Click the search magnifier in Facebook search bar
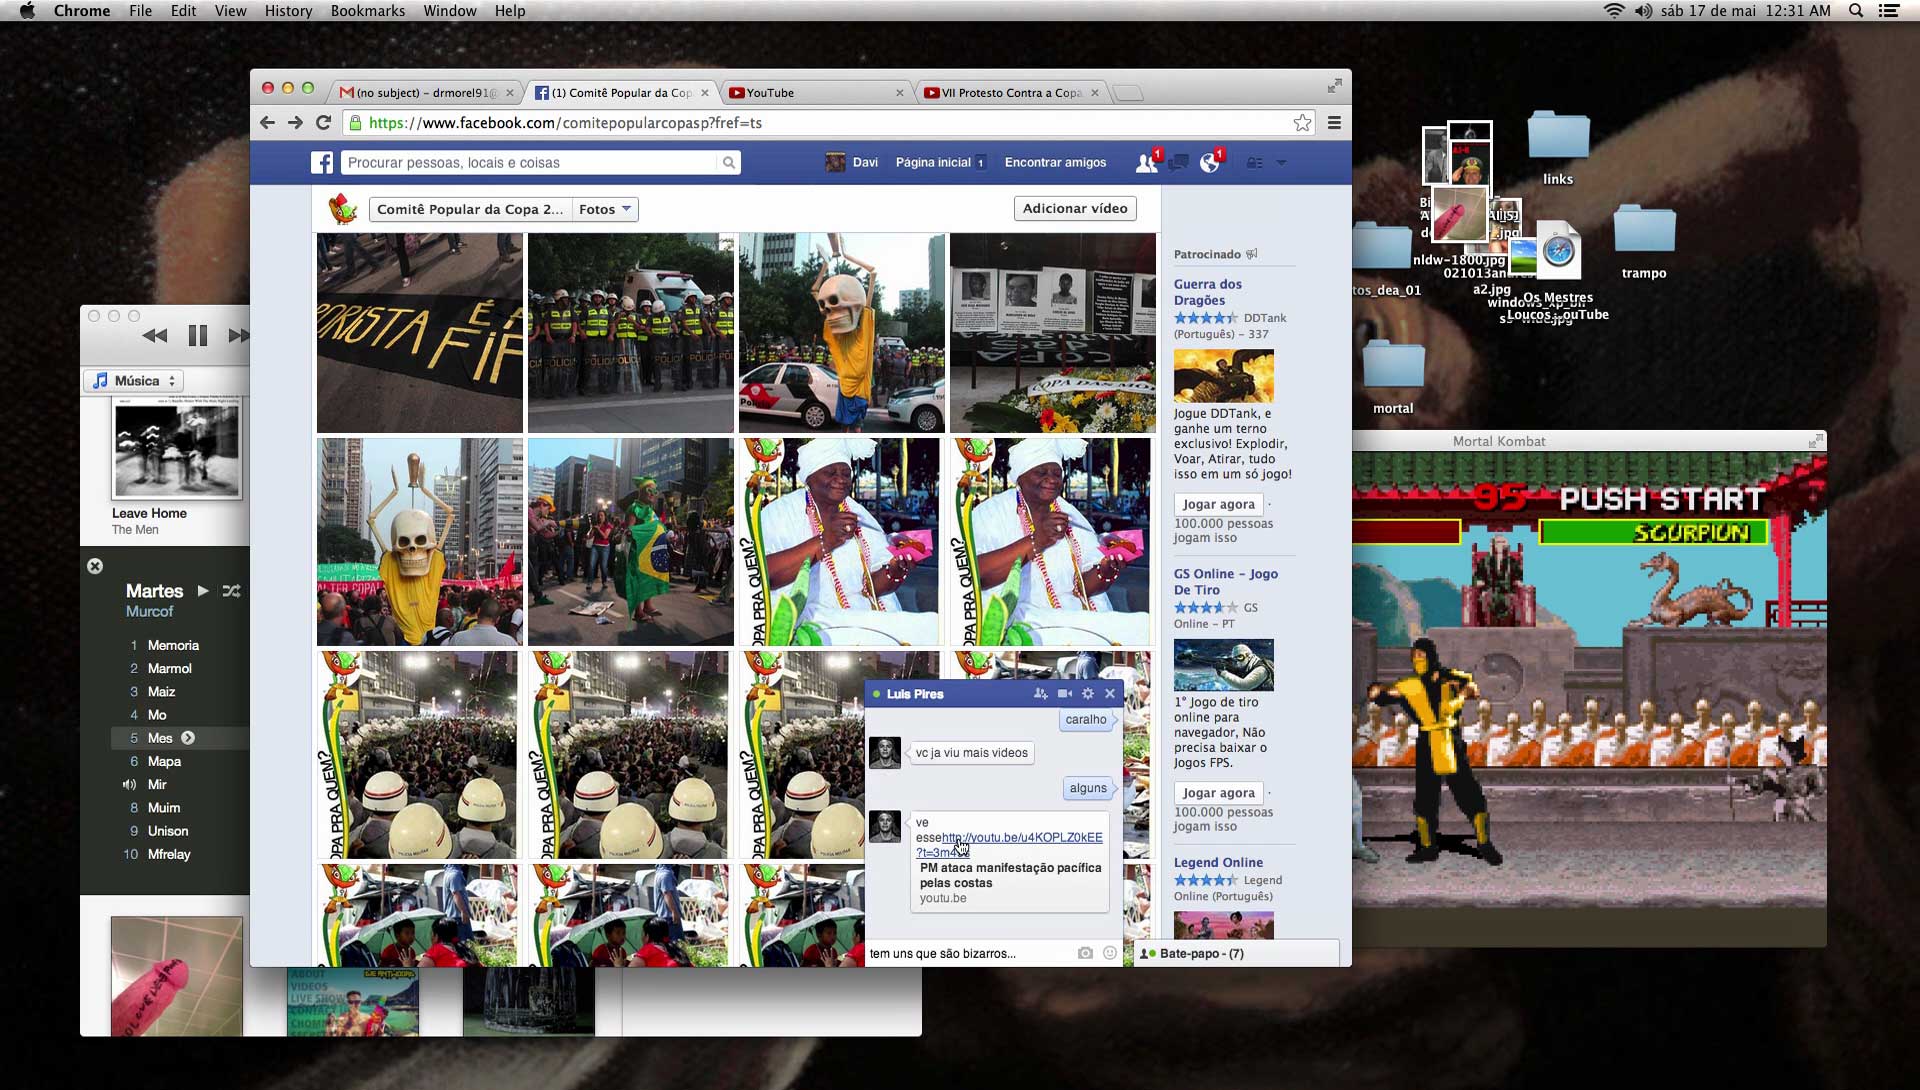The width and height of the screenshot is (1920, 1090). click(729, 163)
